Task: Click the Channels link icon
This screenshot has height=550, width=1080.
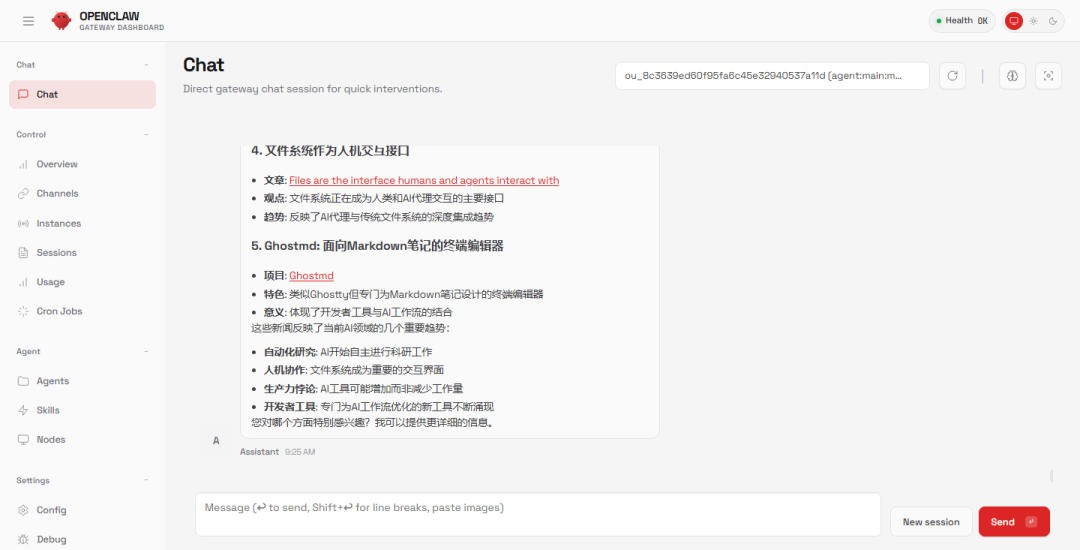Action: pos(23,193)
